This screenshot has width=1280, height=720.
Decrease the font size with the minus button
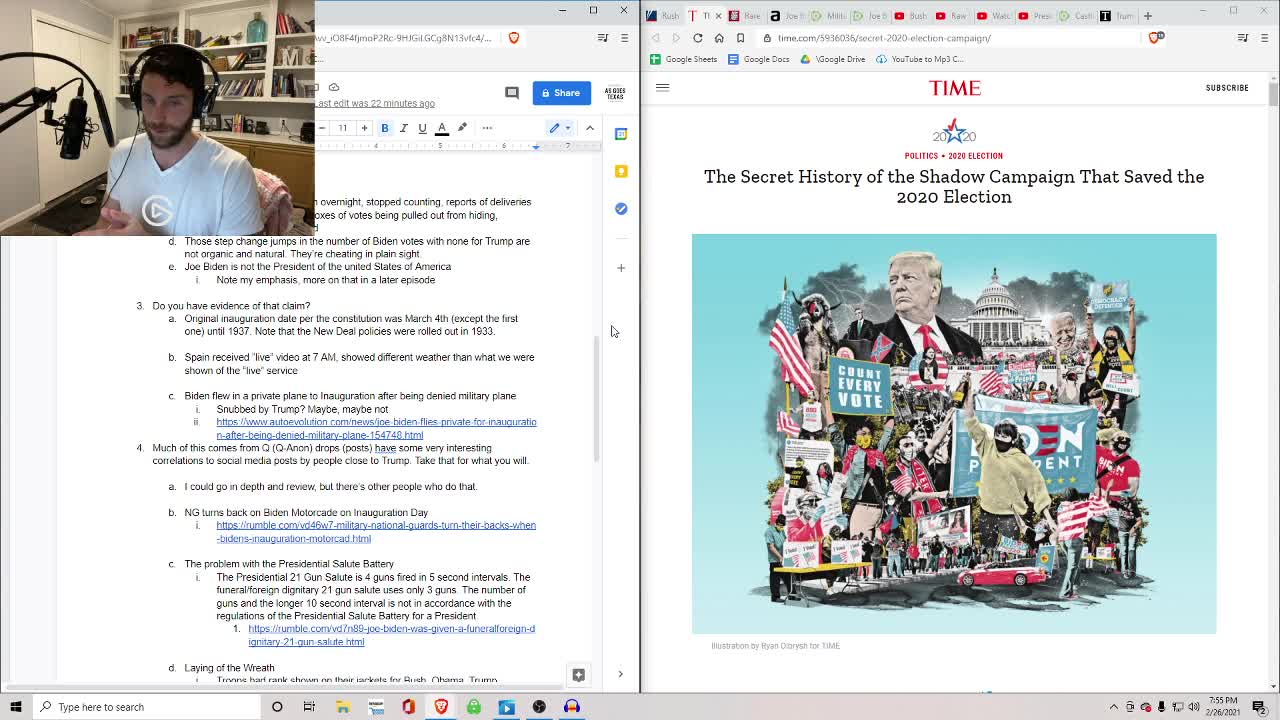322,128
